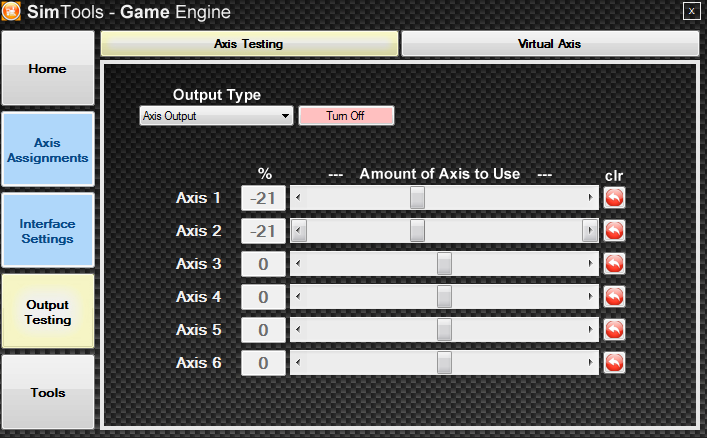The height and width of the screenshot is (438, 707).
Task: Open Interface Settings
Action: 48,231
